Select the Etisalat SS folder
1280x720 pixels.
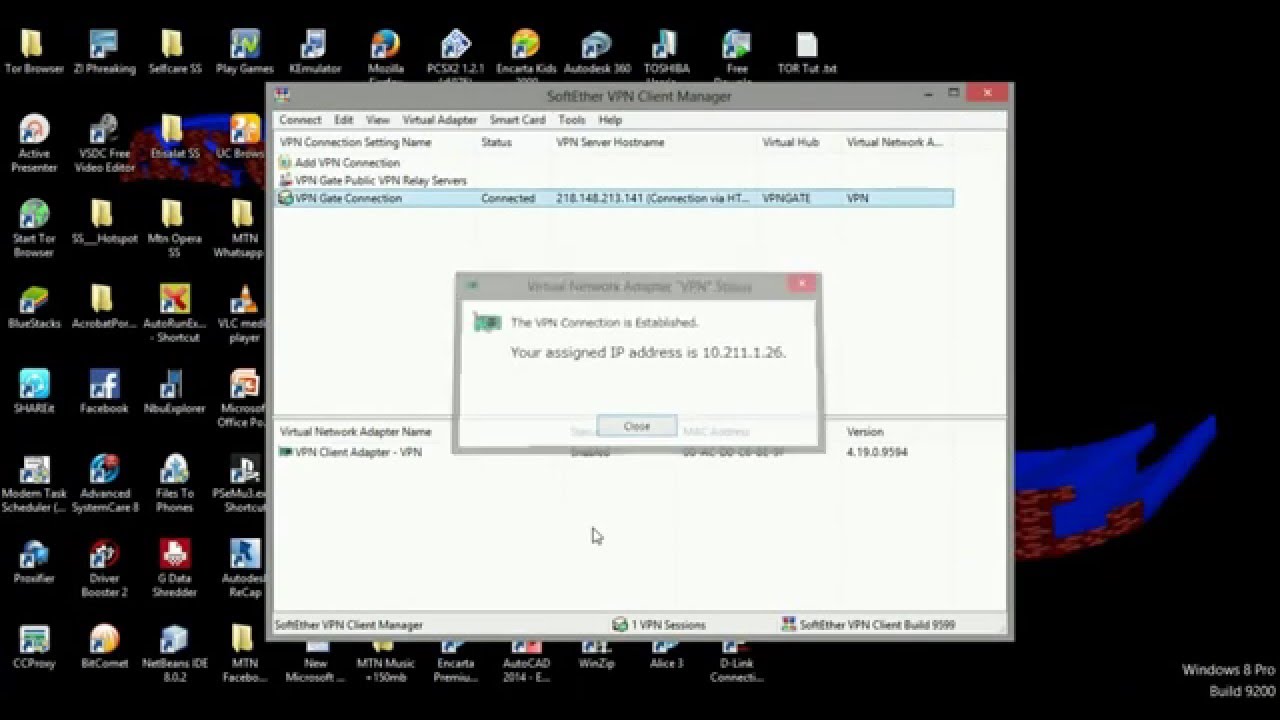click(174, 138)
